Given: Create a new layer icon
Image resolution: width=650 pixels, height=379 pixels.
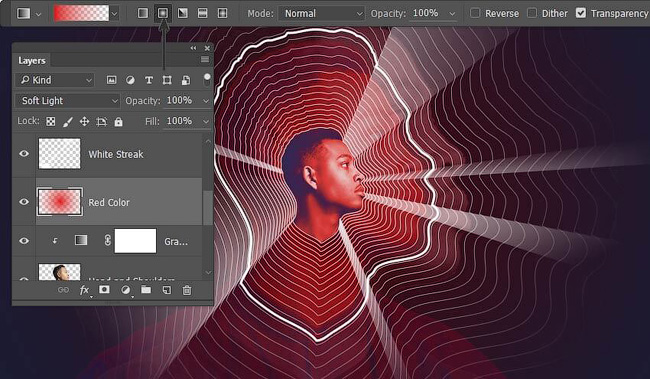Looking at the screenshot, I should click(x=167, y=290).
